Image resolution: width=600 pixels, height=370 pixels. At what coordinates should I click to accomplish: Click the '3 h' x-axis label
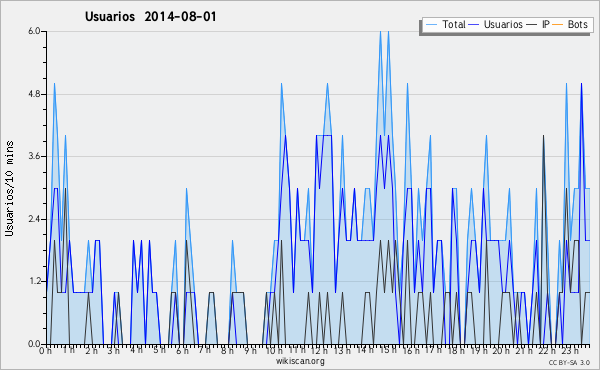(x=113, y=351)
